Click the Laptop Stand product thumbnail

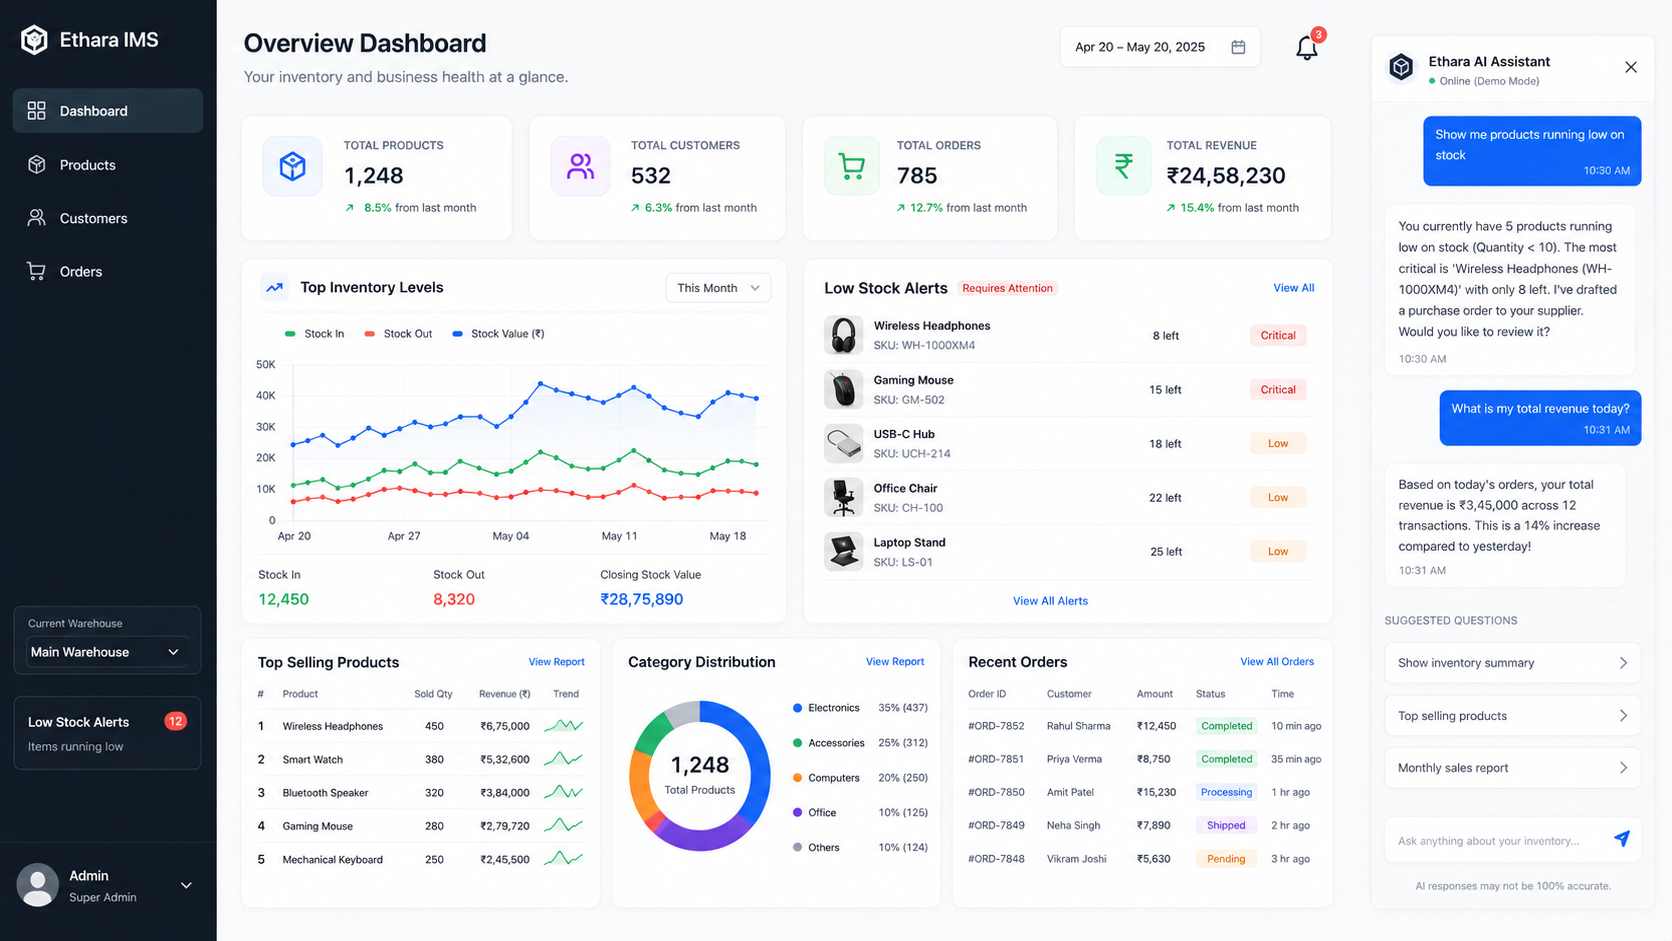(843, 551)
